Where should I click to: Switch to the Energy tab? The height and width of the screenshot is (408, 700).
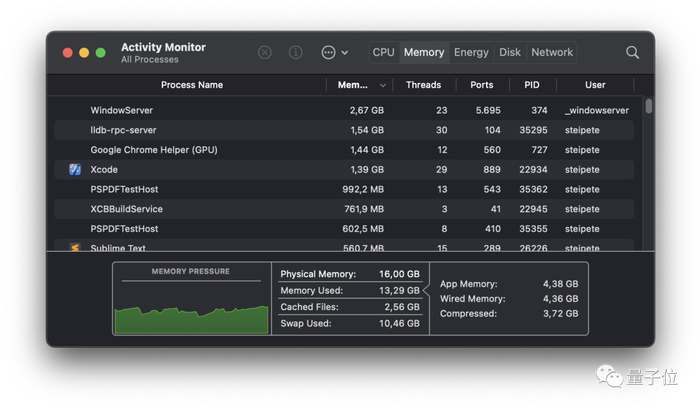pos(471,52)
